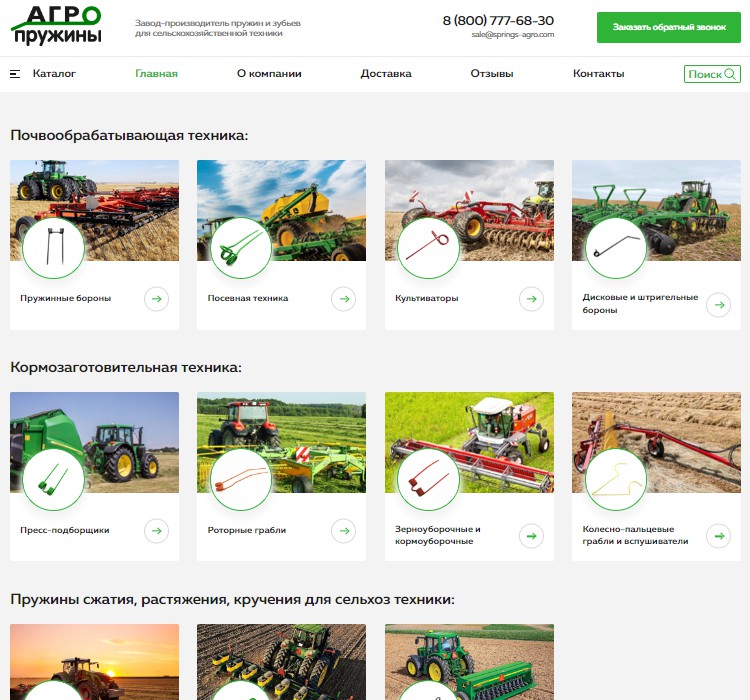Screen dimensions: 750x700
Task: Open Пресс-подборщики category link
Action: [65, 530]
